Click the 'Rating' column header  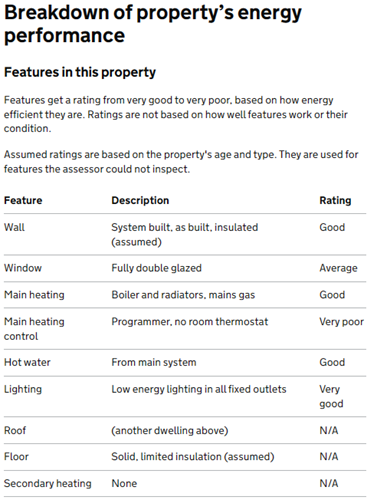point(335,200)
